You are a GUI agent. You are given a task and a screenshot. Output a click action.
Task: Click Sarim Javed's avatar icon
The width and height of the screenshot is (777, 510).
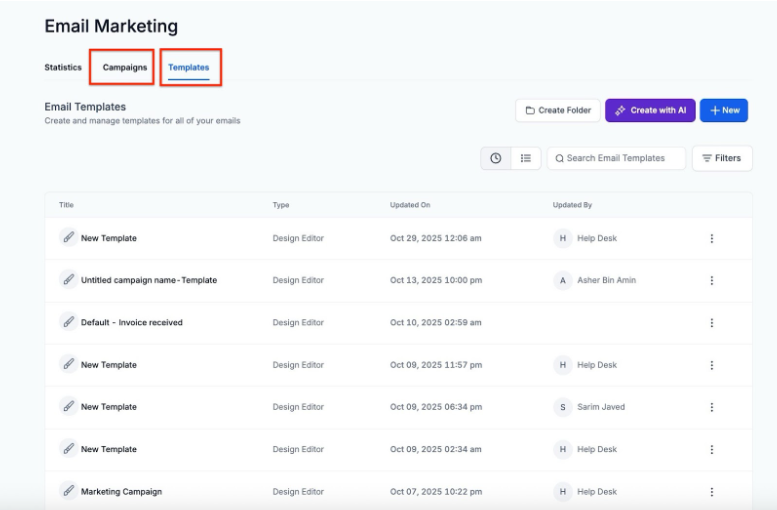point(563,407)
